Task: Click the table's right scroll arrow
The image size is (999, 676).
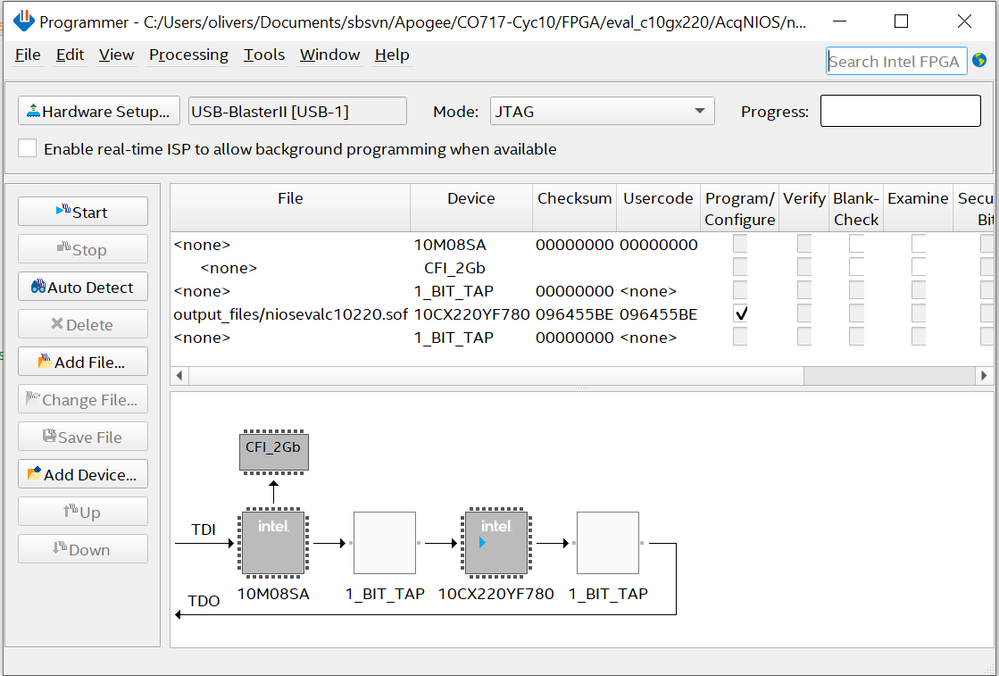Action: point(984,375)
